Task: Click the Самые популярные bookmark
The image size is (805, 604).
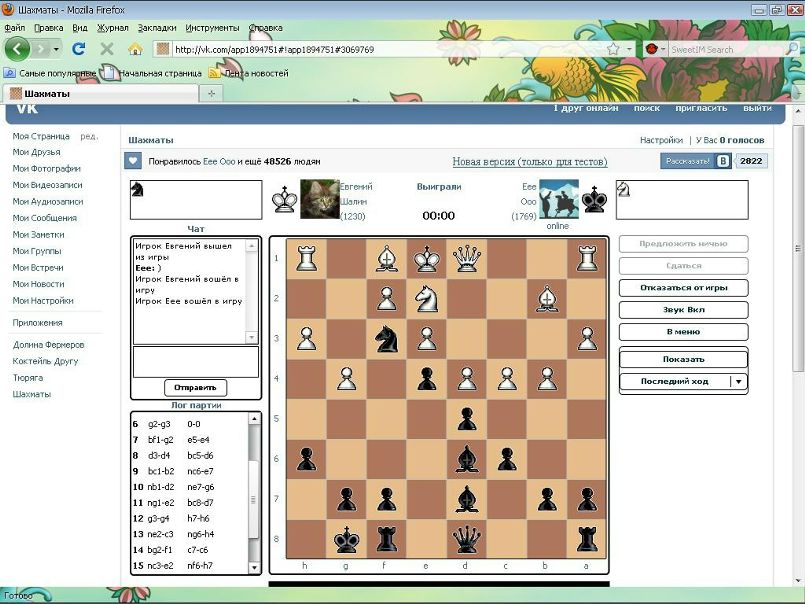Action: (x=50, y=73)
